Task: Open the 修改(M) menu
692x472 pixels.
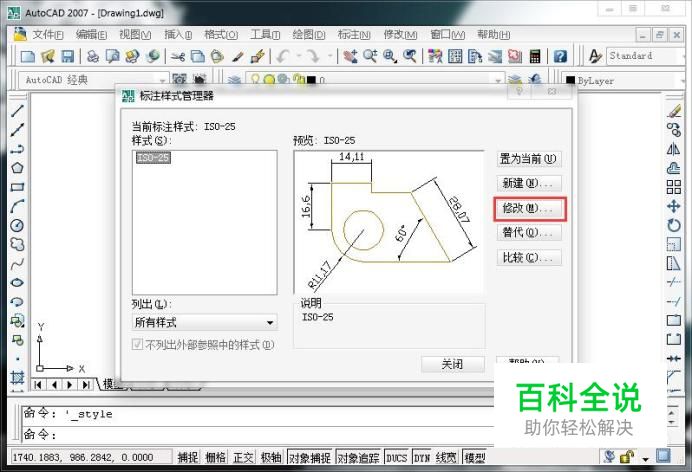Action: pos(400,34)
